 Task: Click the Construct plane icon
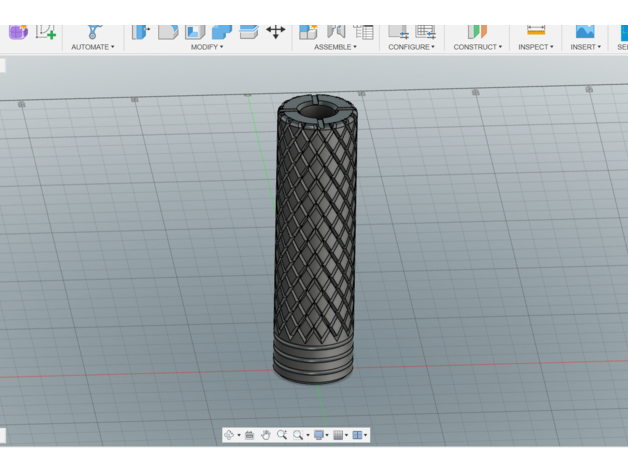[477, 32]
